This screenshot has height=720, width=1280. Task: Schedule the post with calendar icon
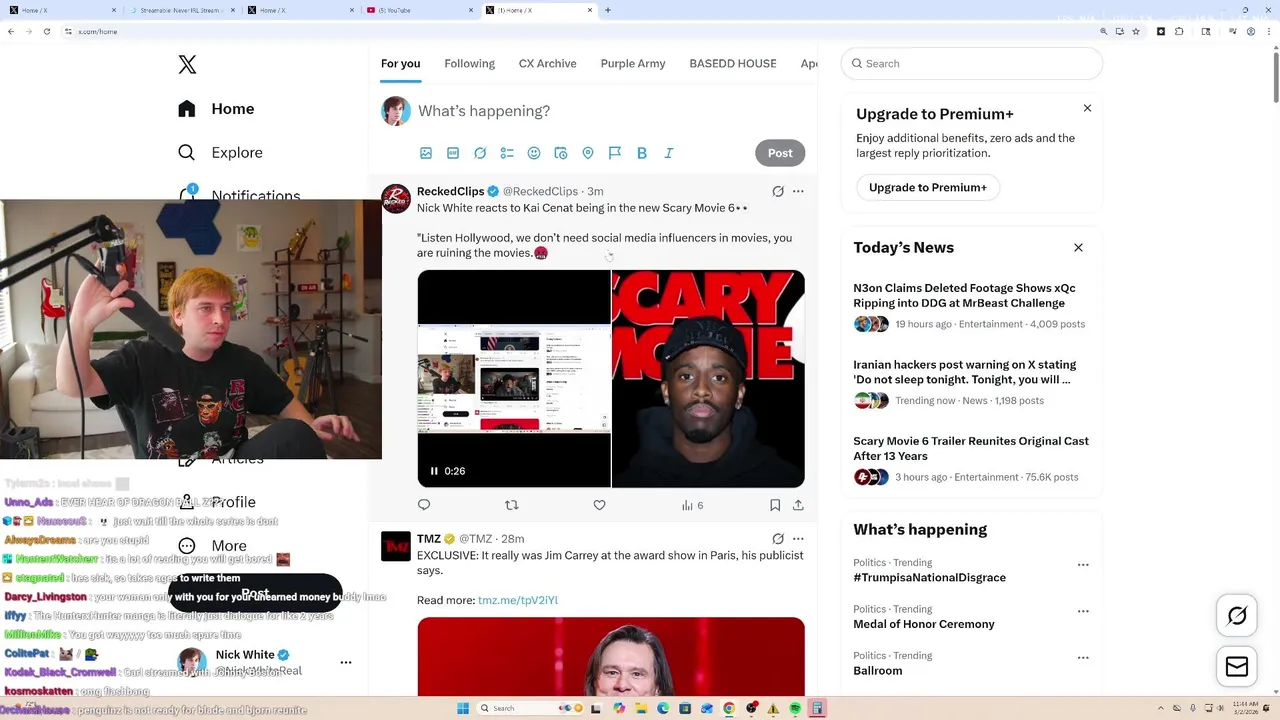561,153
